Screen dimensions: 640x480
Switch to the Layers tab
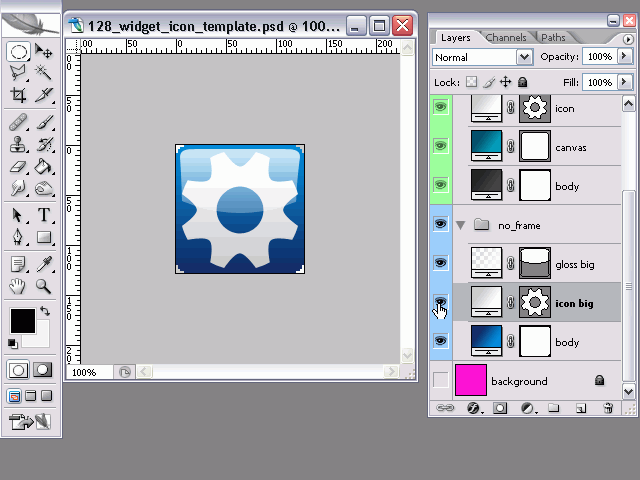point(456,38)
